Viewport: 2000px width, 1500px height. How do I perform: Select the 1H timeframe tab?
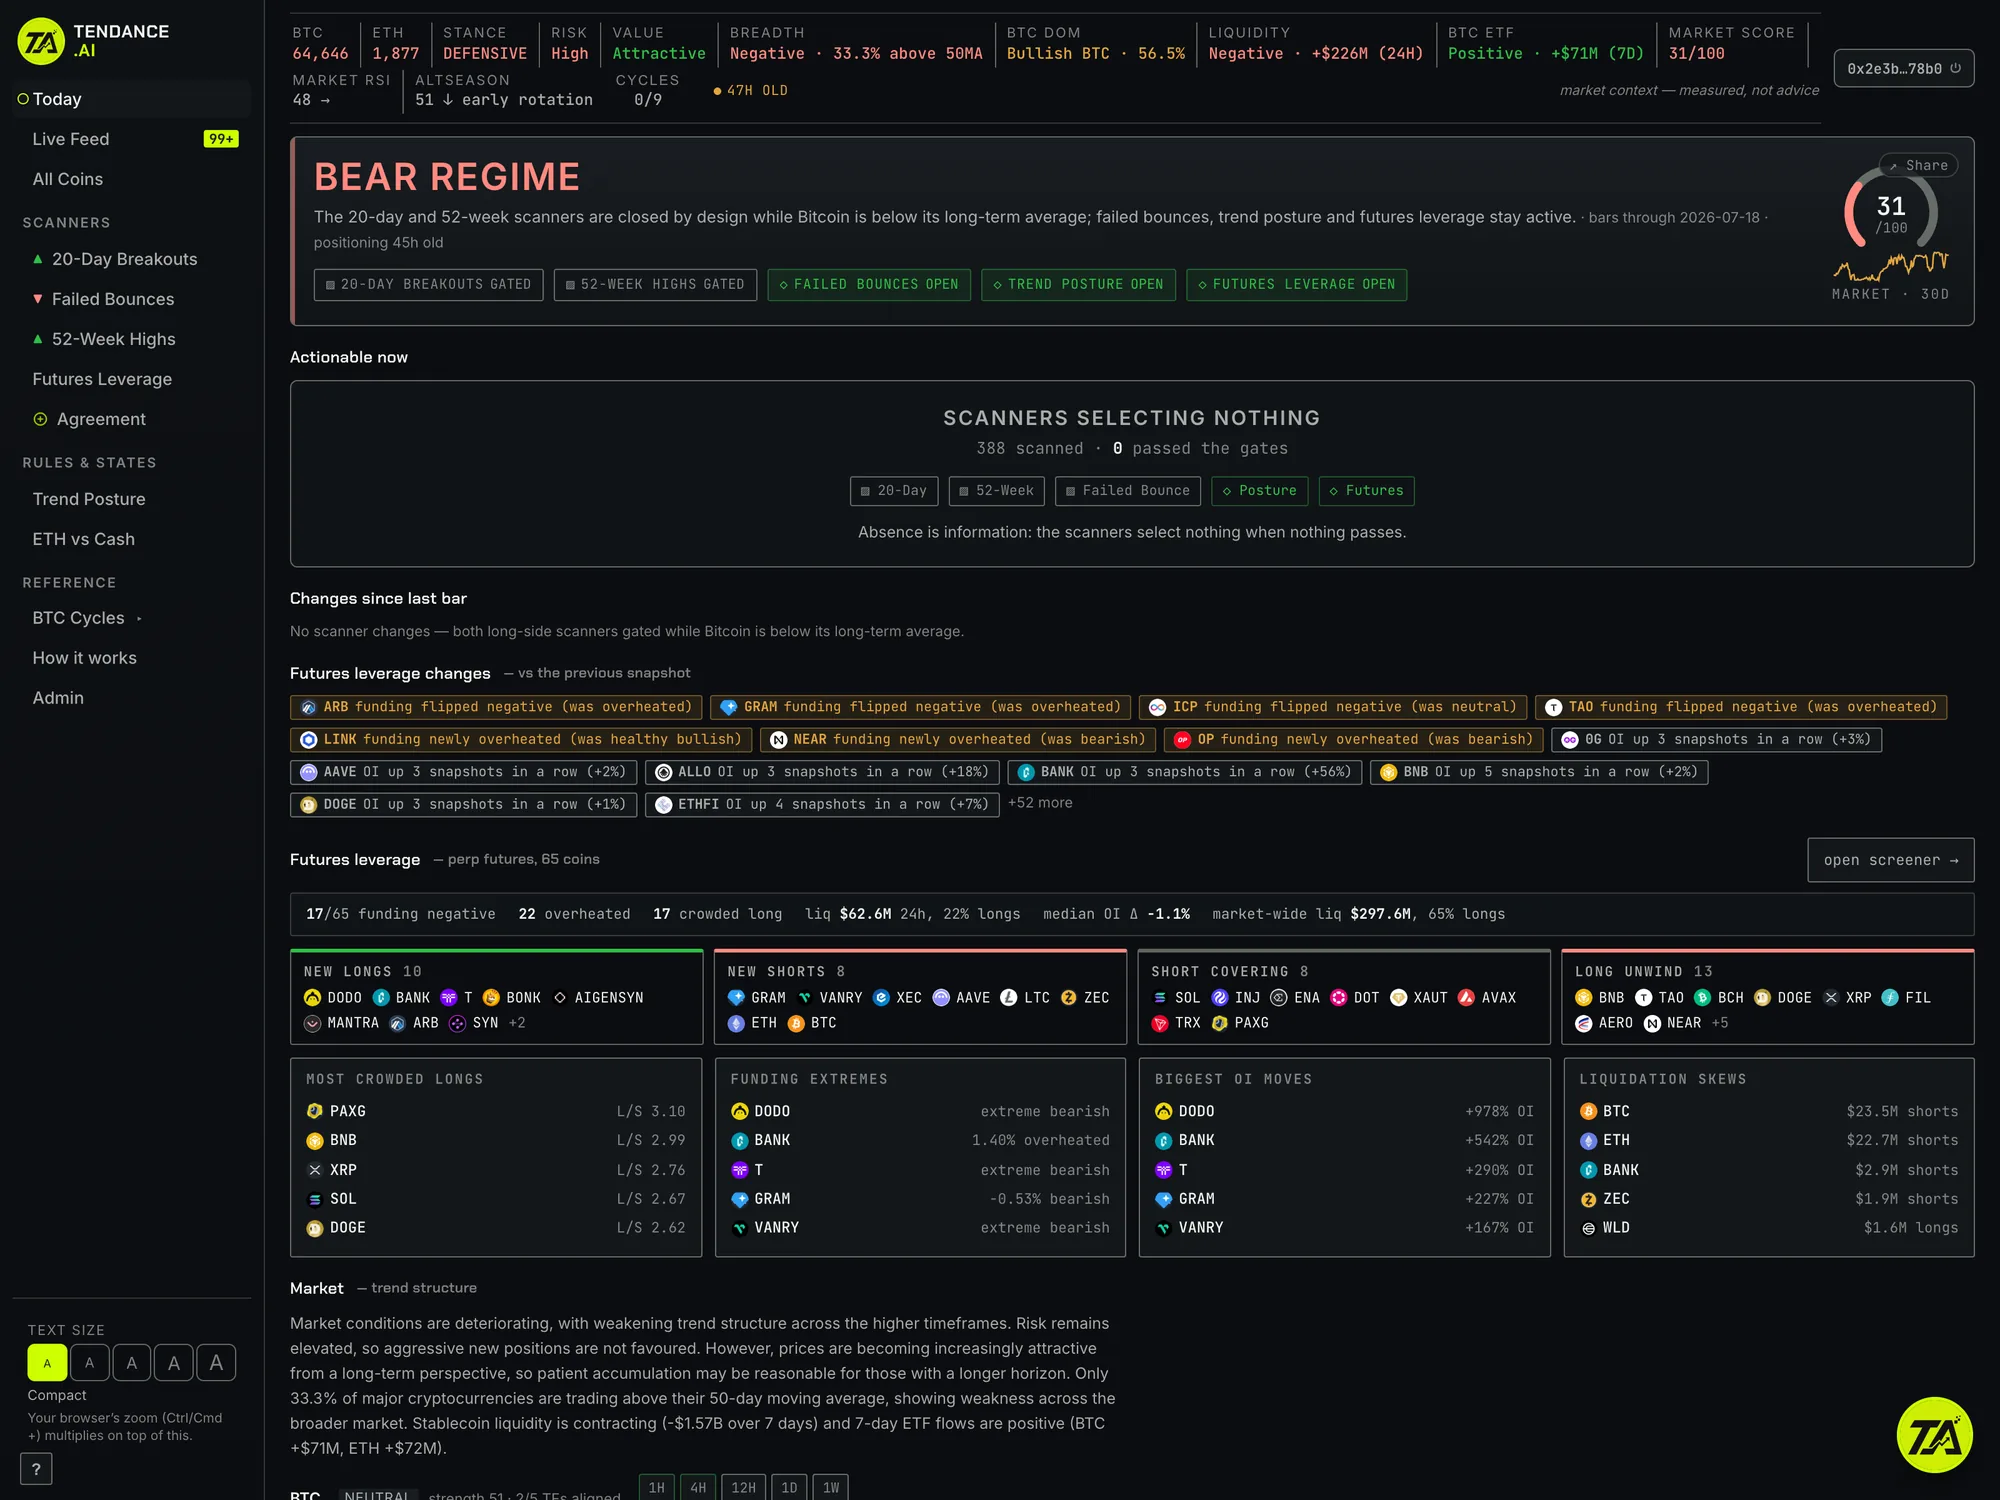(657, 1487)
